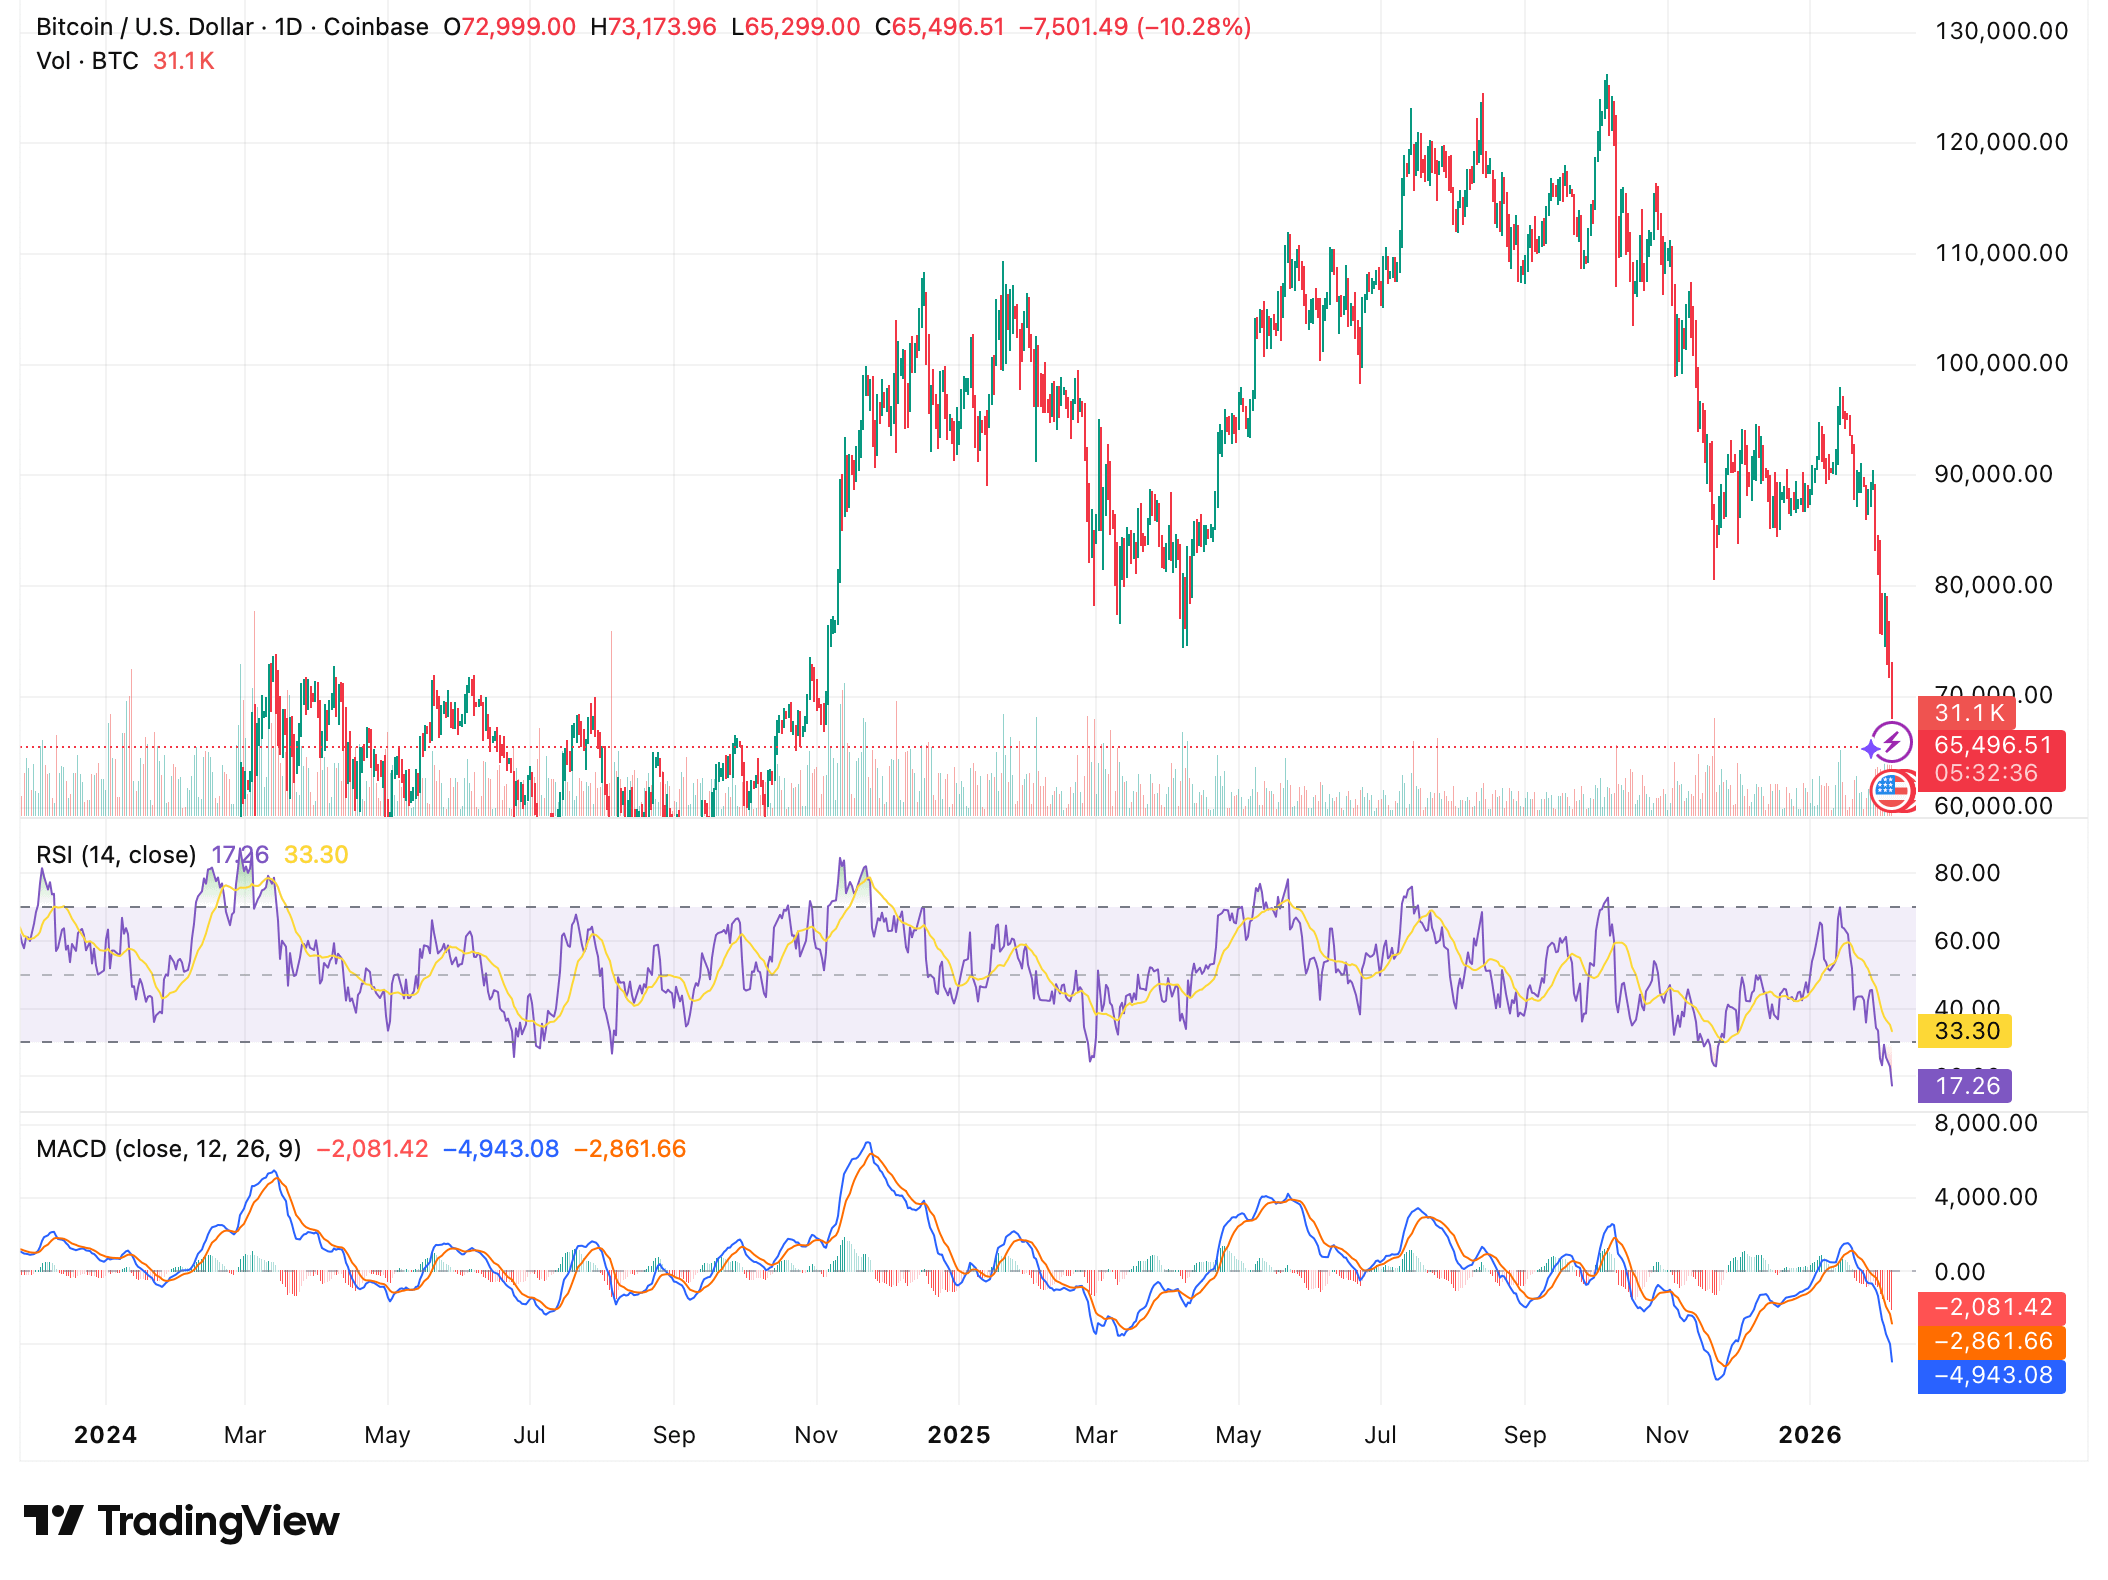Click the yellow 33.30 RSI average label
The image size is (2108, 1580).
pyautogui.click(x=1966, y=1031)
